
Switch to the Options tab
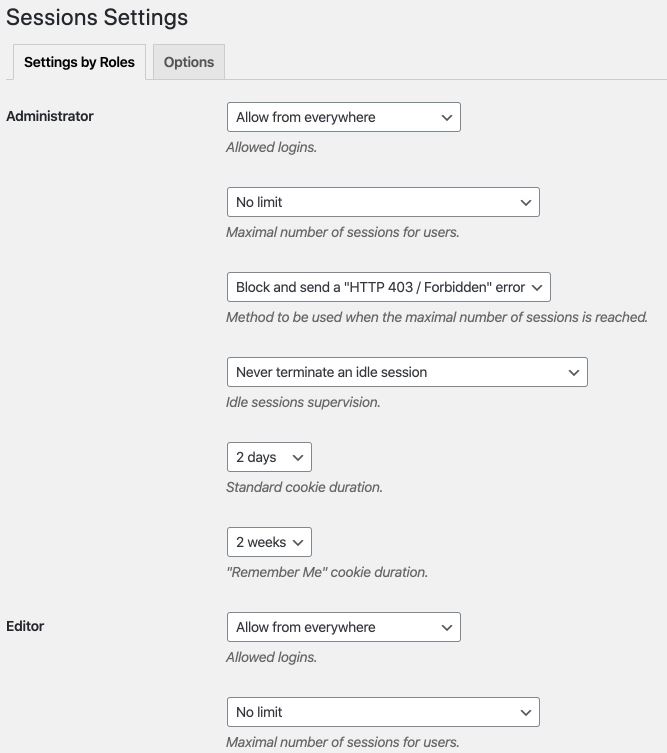coord(189,62)
